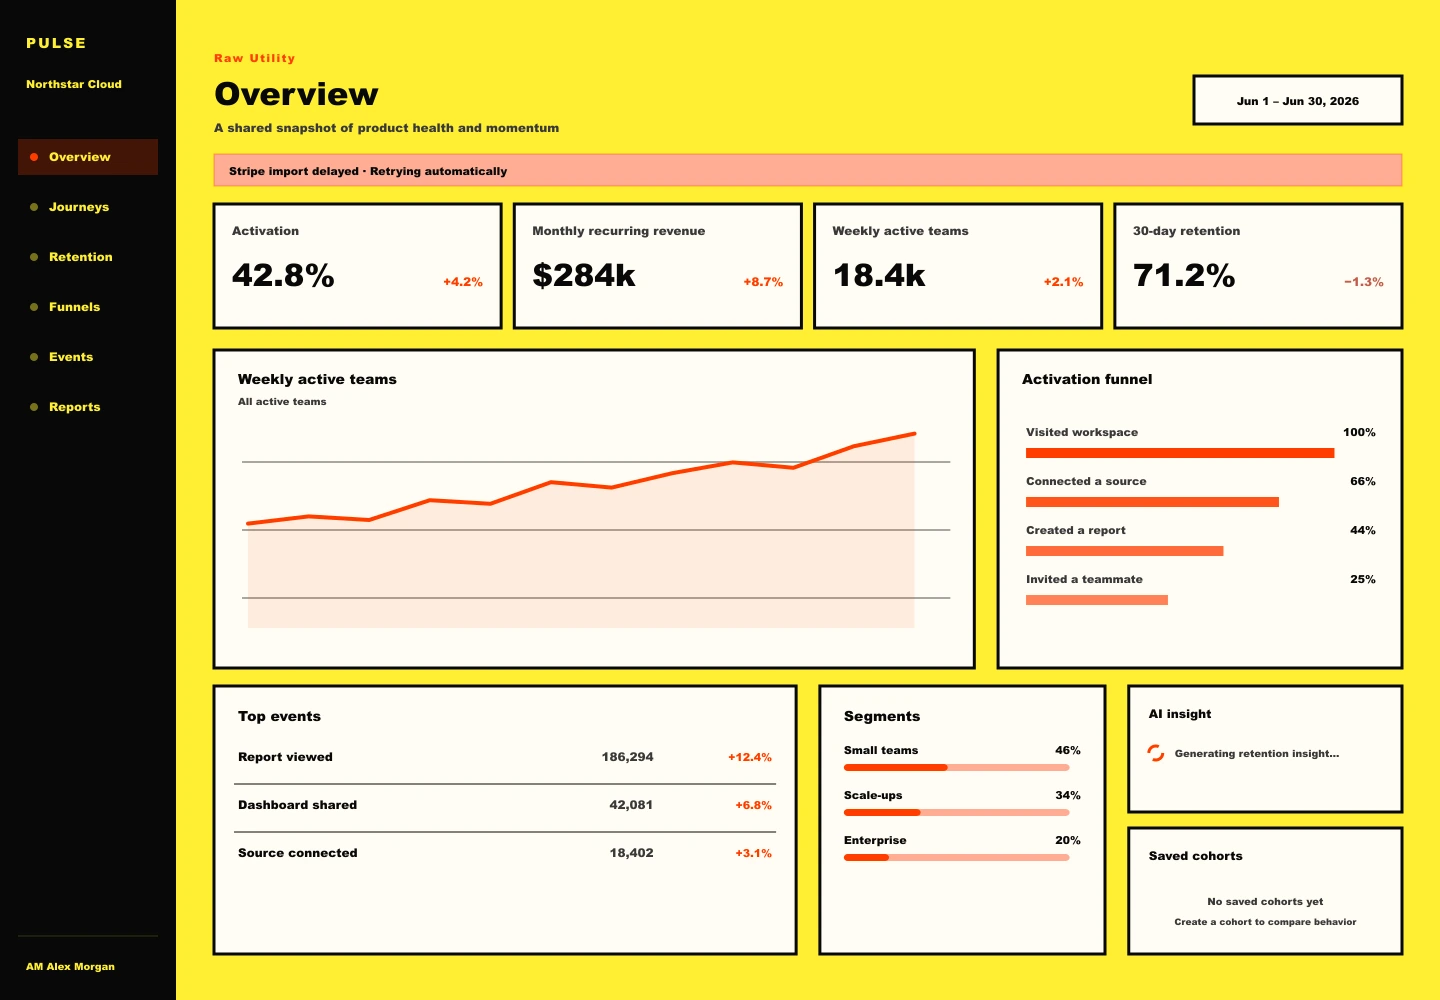
Task: Go to Journeys in the sidebar
Action: coord(88,207)
